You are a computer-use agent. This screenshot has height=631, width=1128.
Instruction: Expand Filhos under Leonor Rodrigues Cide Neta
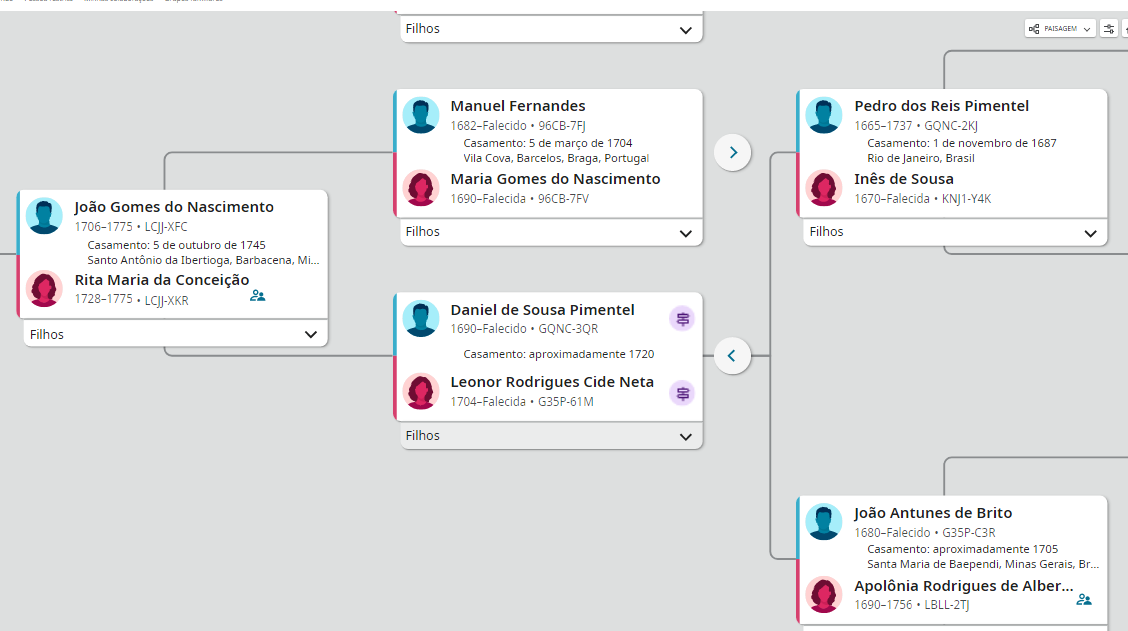pyautogui.click(x=685, y=437)
